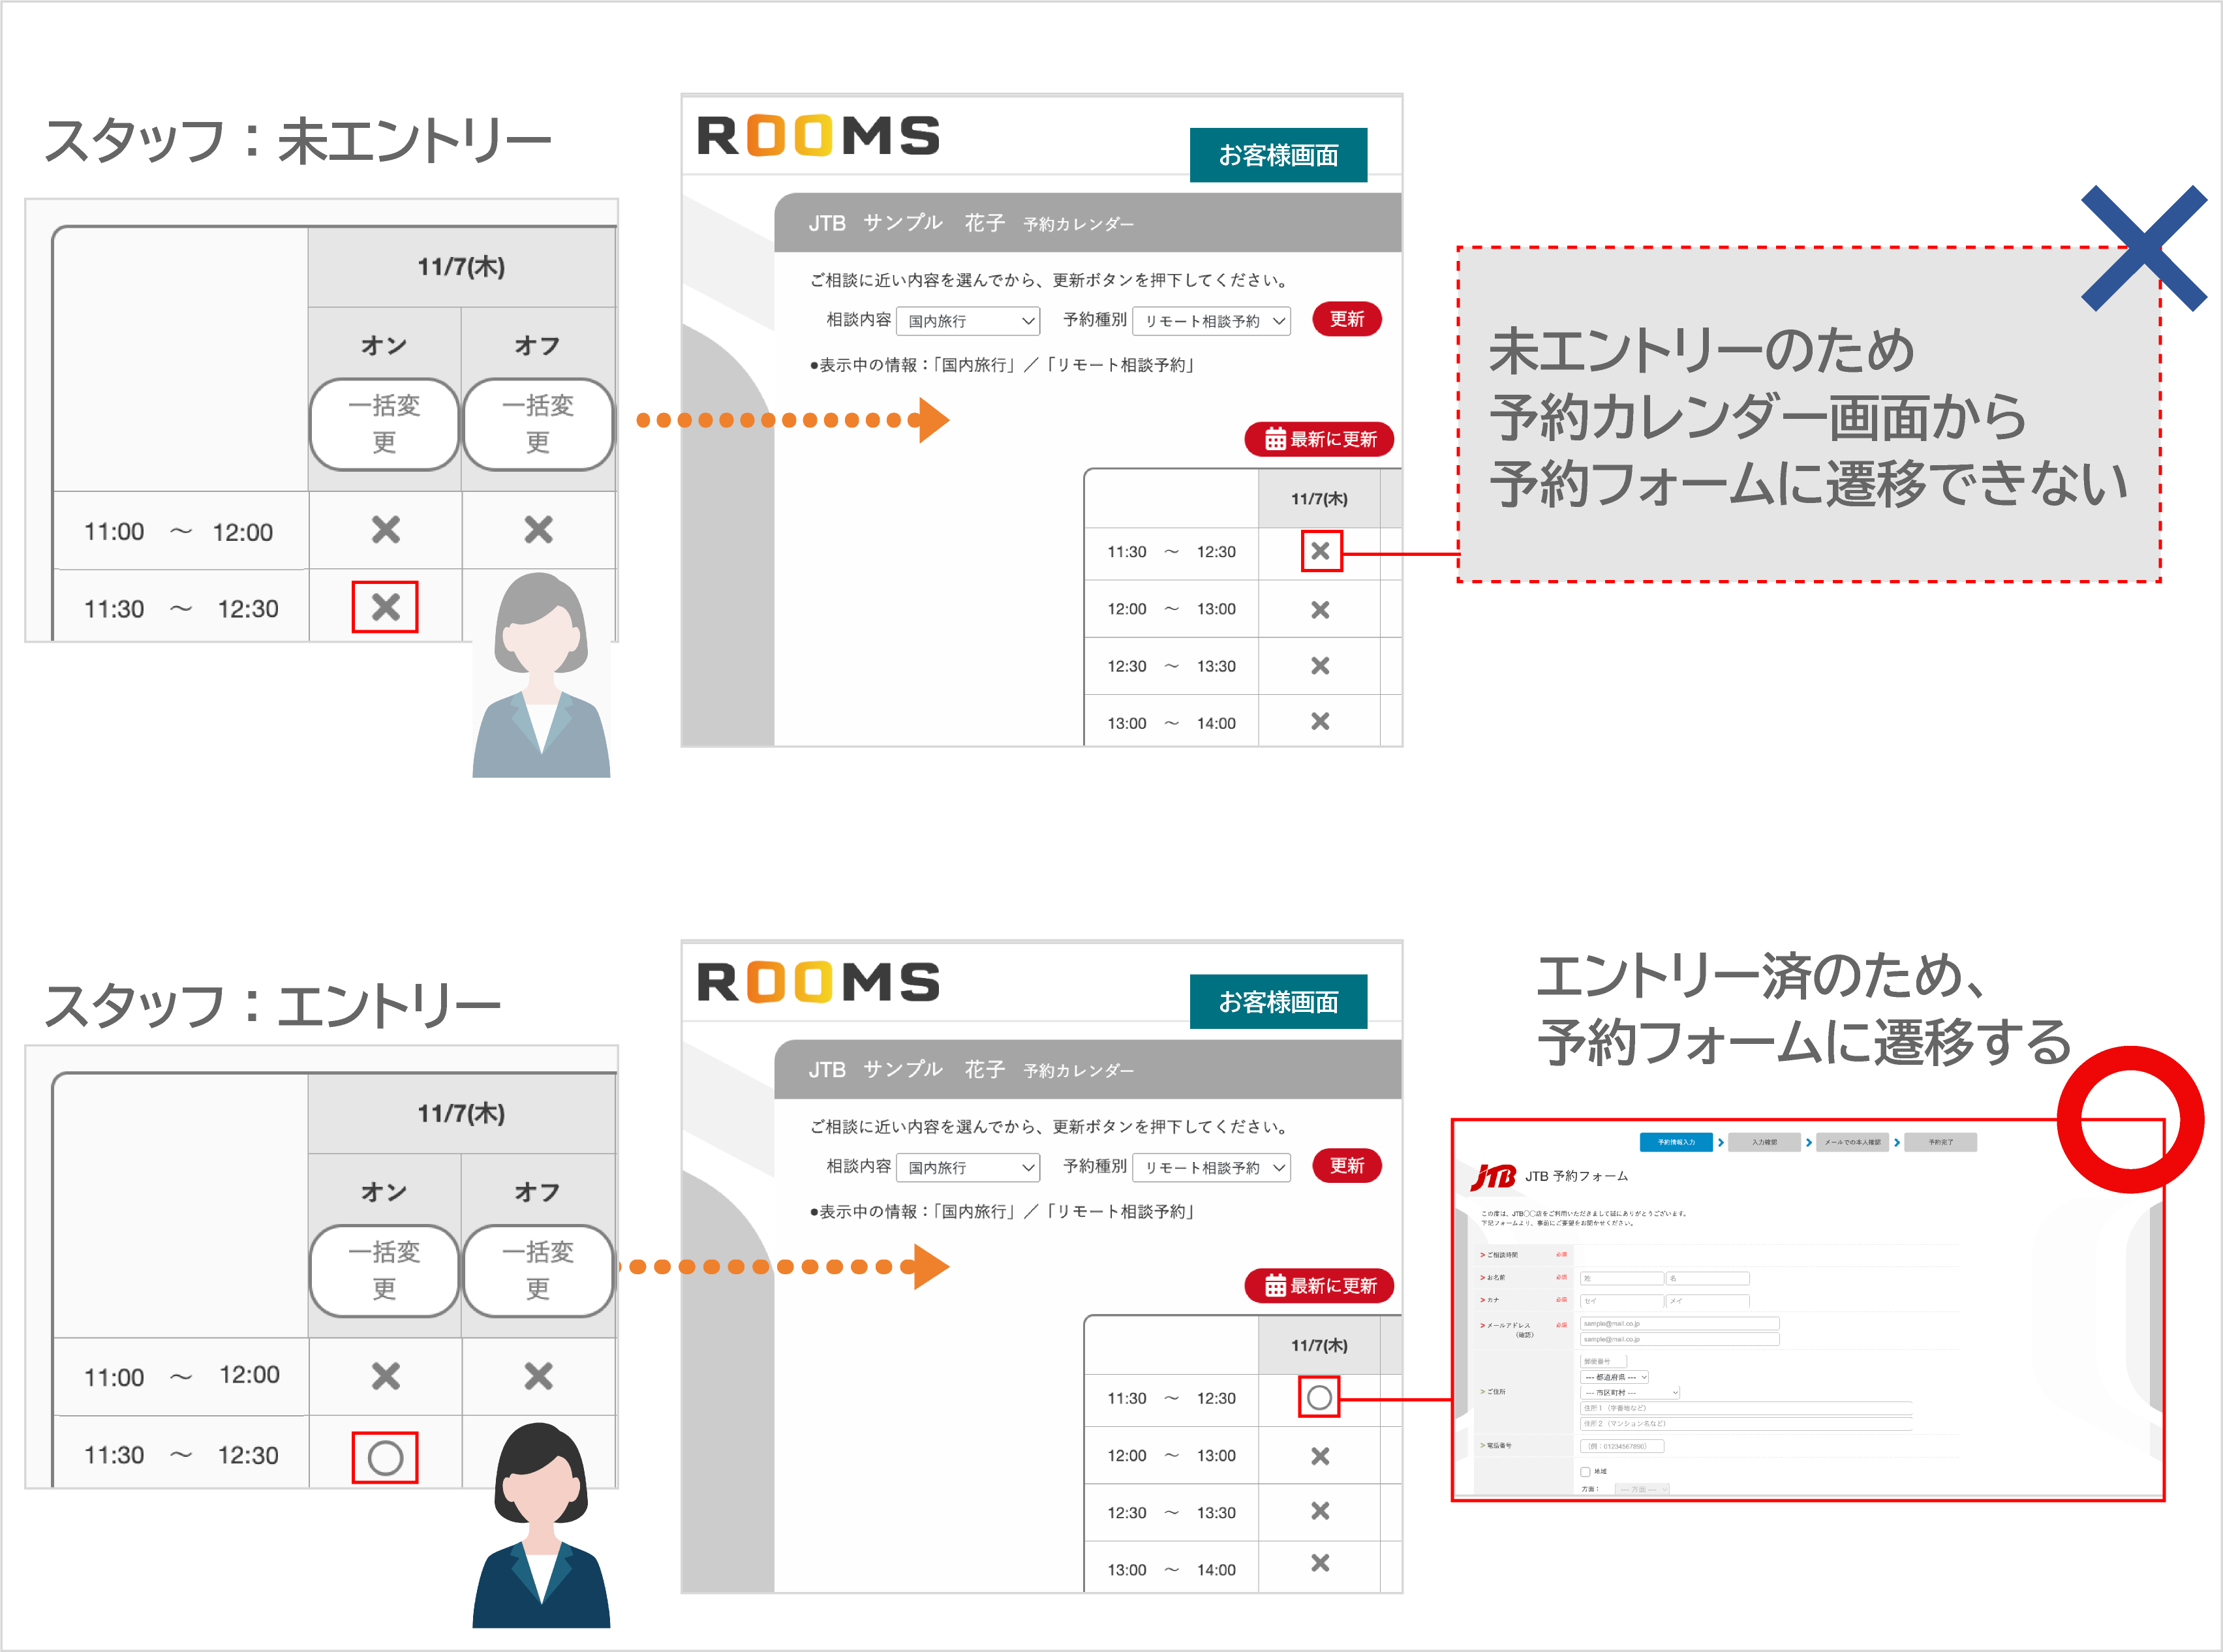
Task: Enable the 地域 checkbox on the JTB form
Action: [1586, 1471]
